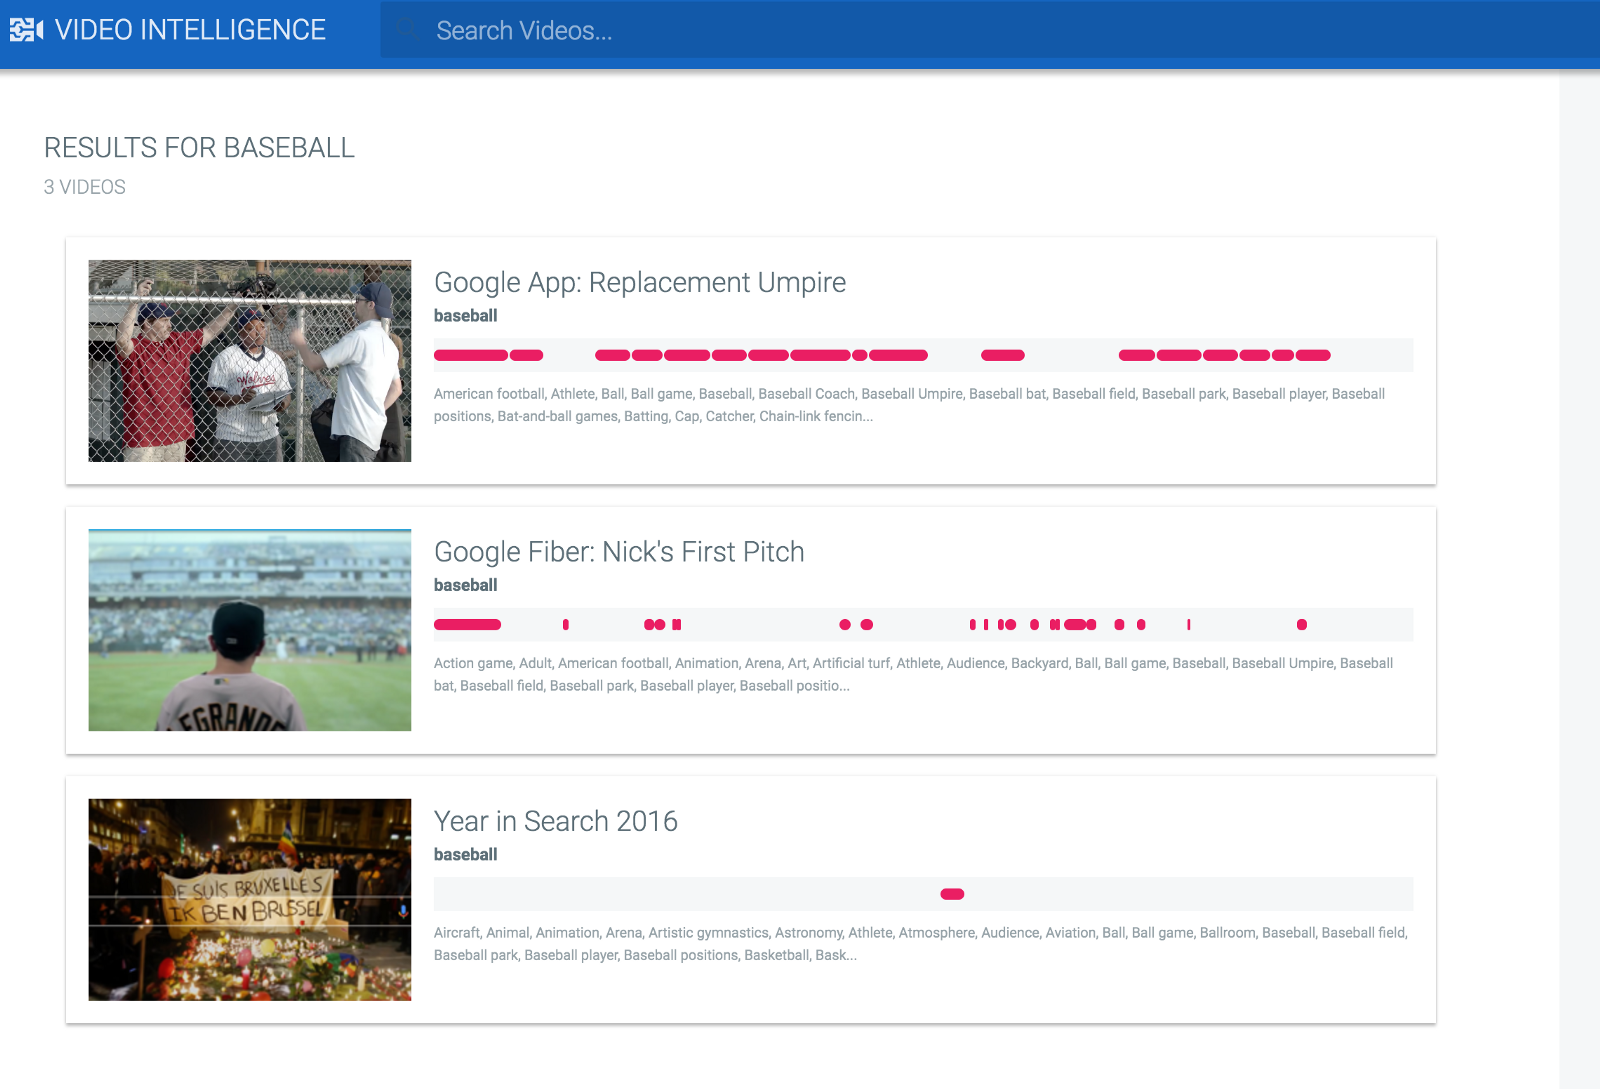Open the Google App: Replacement Umpire title
This screenshot has height=1089, width=1600.
(639, 283)
